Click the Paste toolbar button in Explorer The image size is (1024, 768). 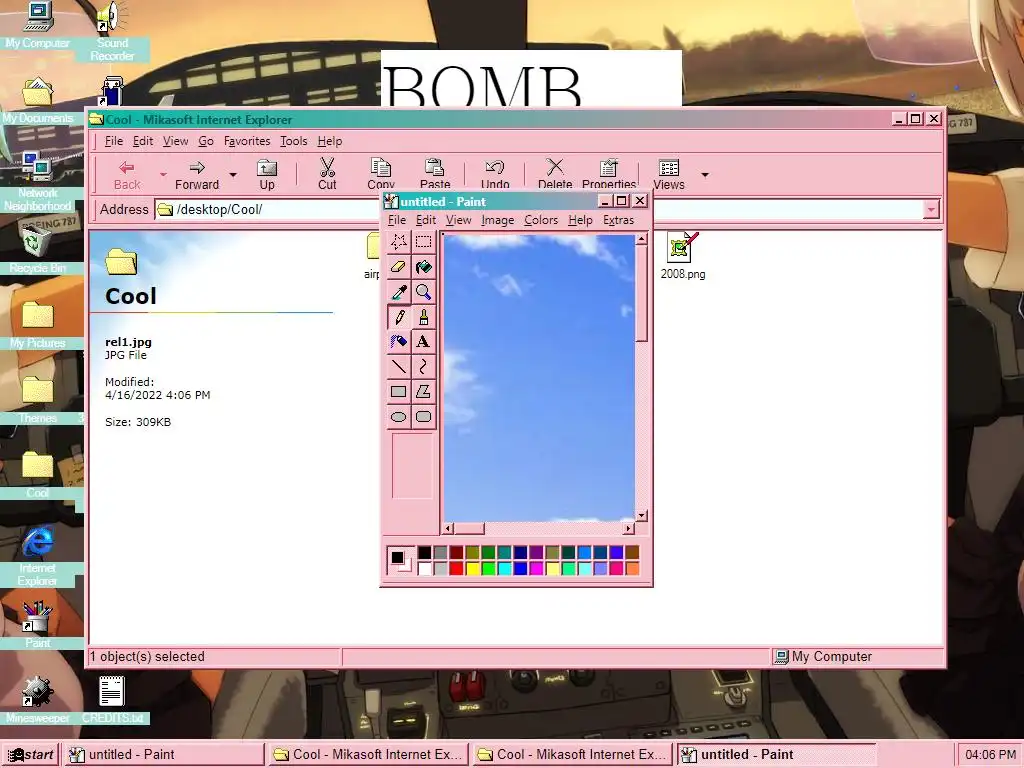[435, 174]
